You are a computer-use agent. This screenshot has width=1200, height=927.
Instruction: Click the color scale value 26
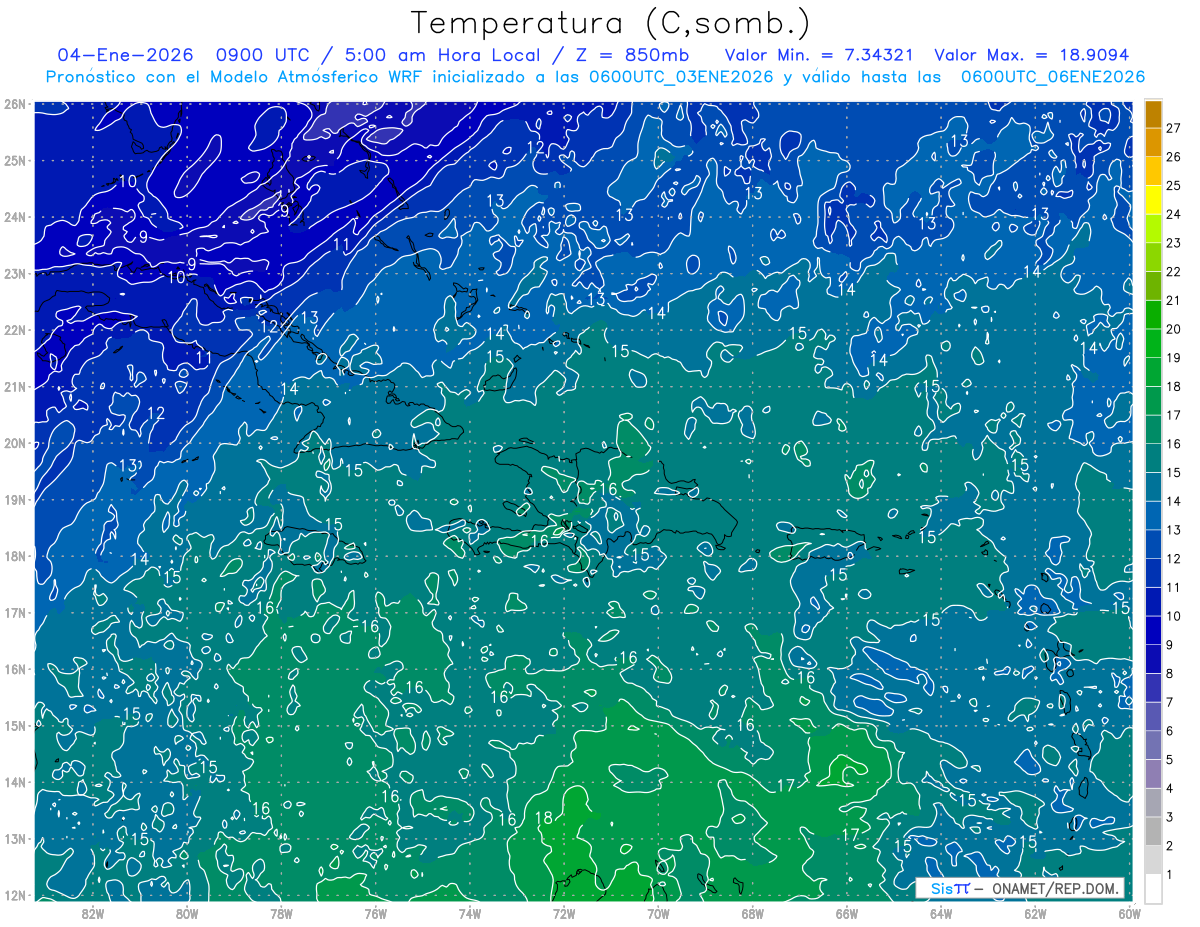(x=1173, y=157)
